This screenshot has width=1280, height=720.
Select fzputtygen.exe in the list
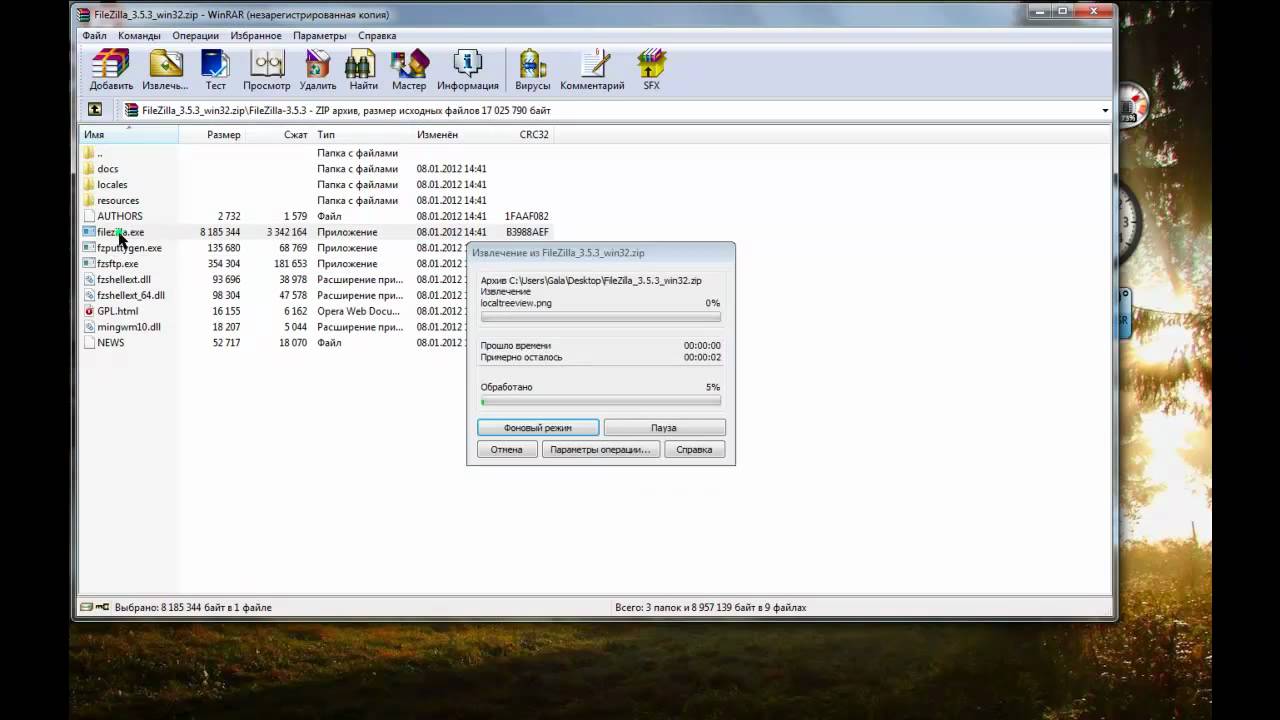click(x=129, y=248)
